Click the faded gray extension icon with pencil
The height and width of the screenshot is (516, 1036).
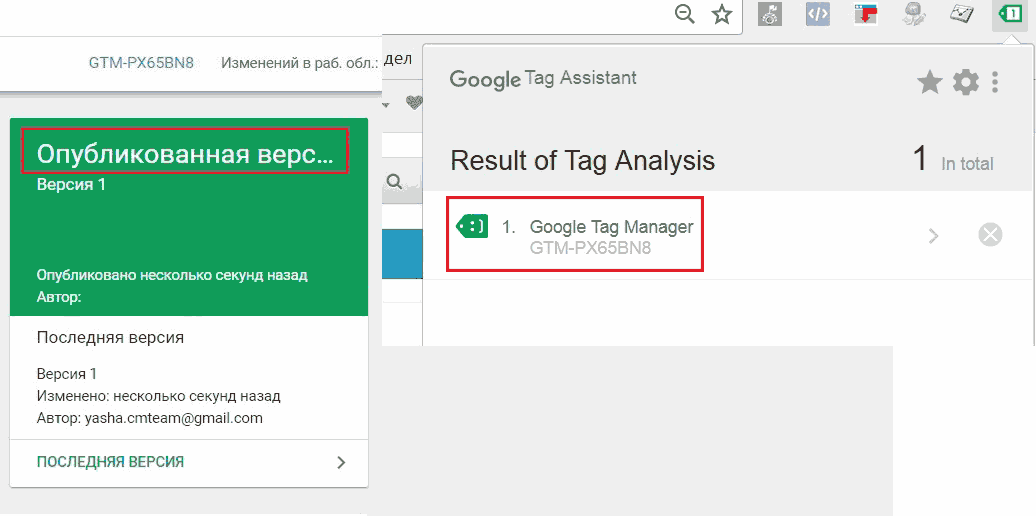tap(914, 15)
